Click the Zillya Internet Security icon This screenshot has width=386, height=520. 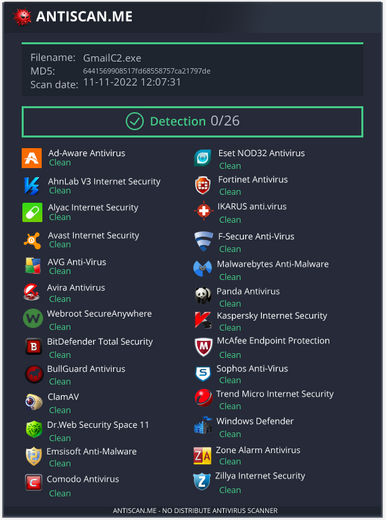(202, 482)
